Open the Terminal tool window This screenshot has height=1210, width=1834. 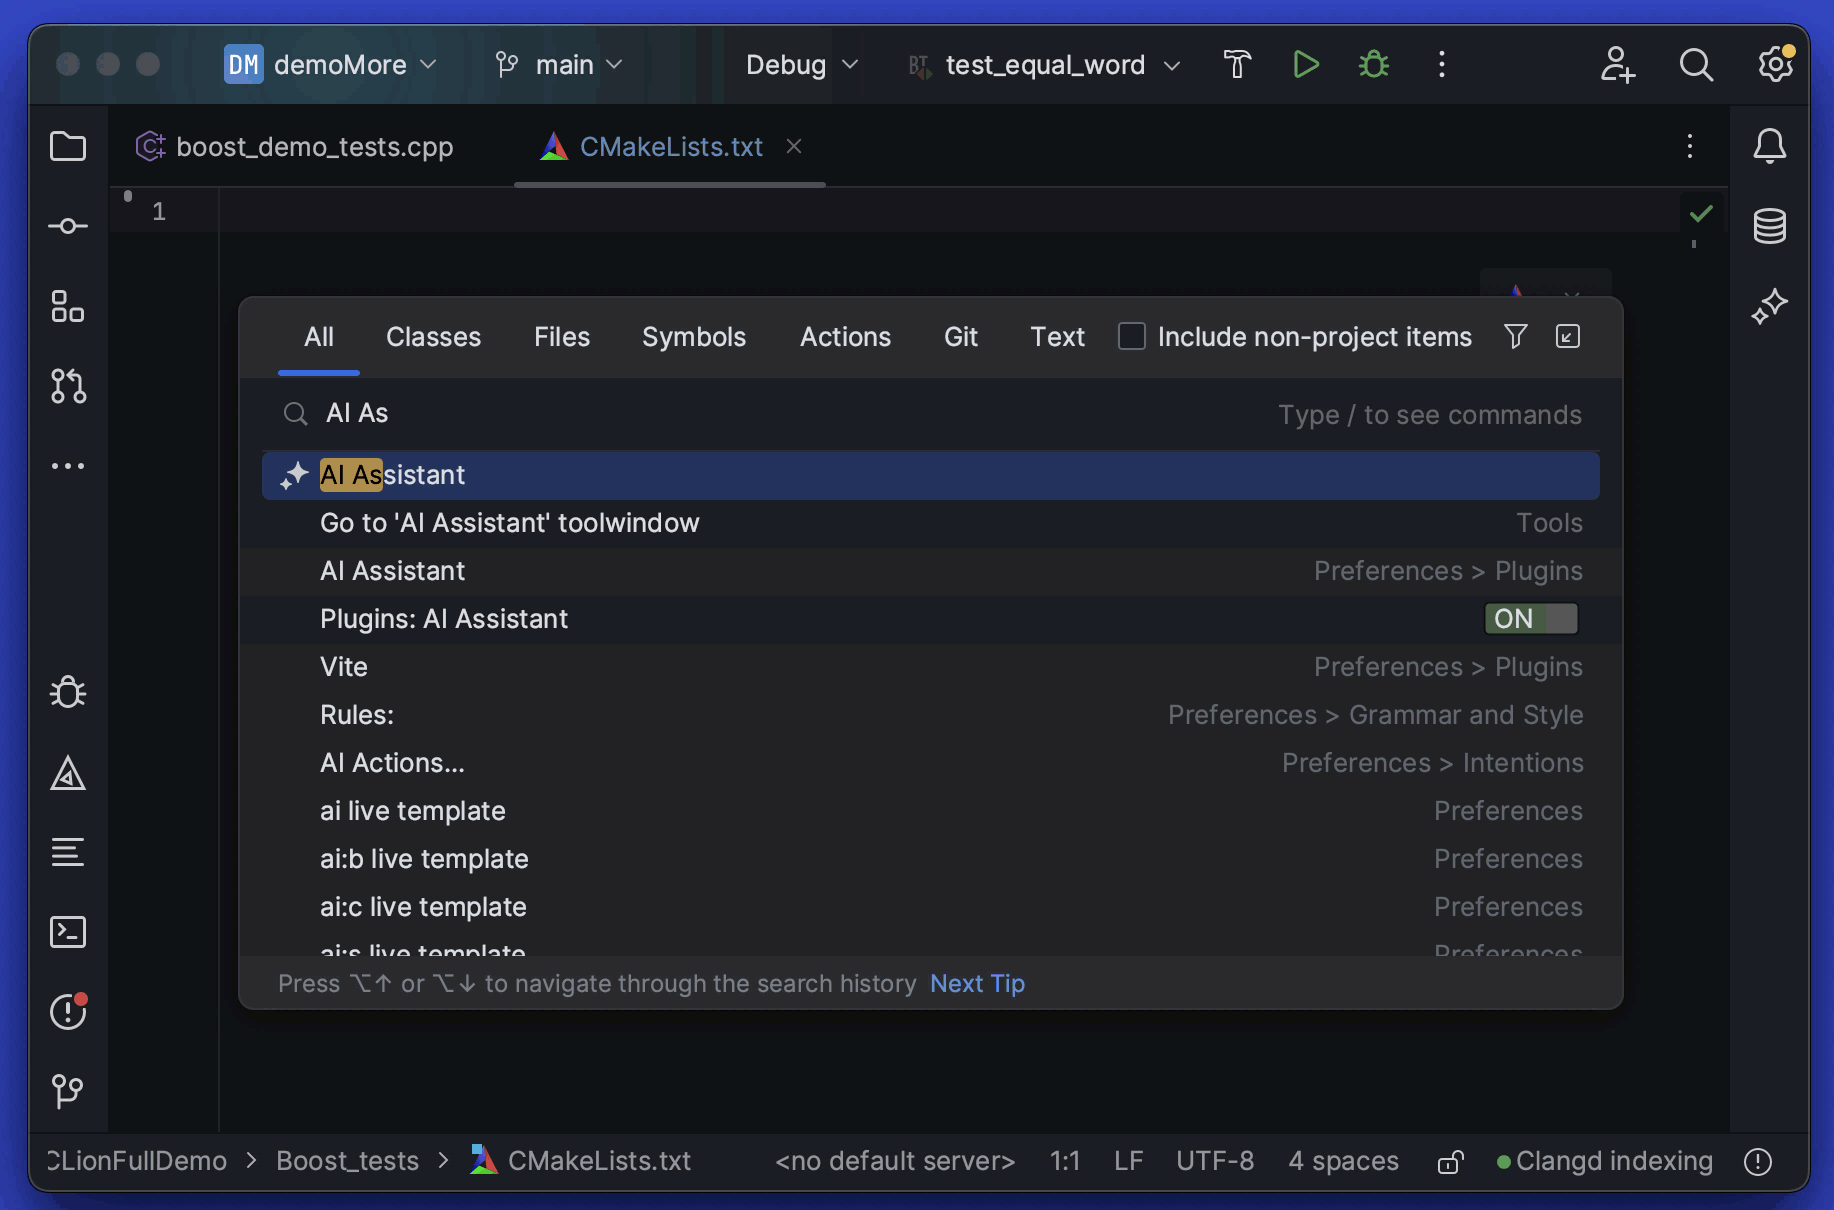(x=68, y=933)
